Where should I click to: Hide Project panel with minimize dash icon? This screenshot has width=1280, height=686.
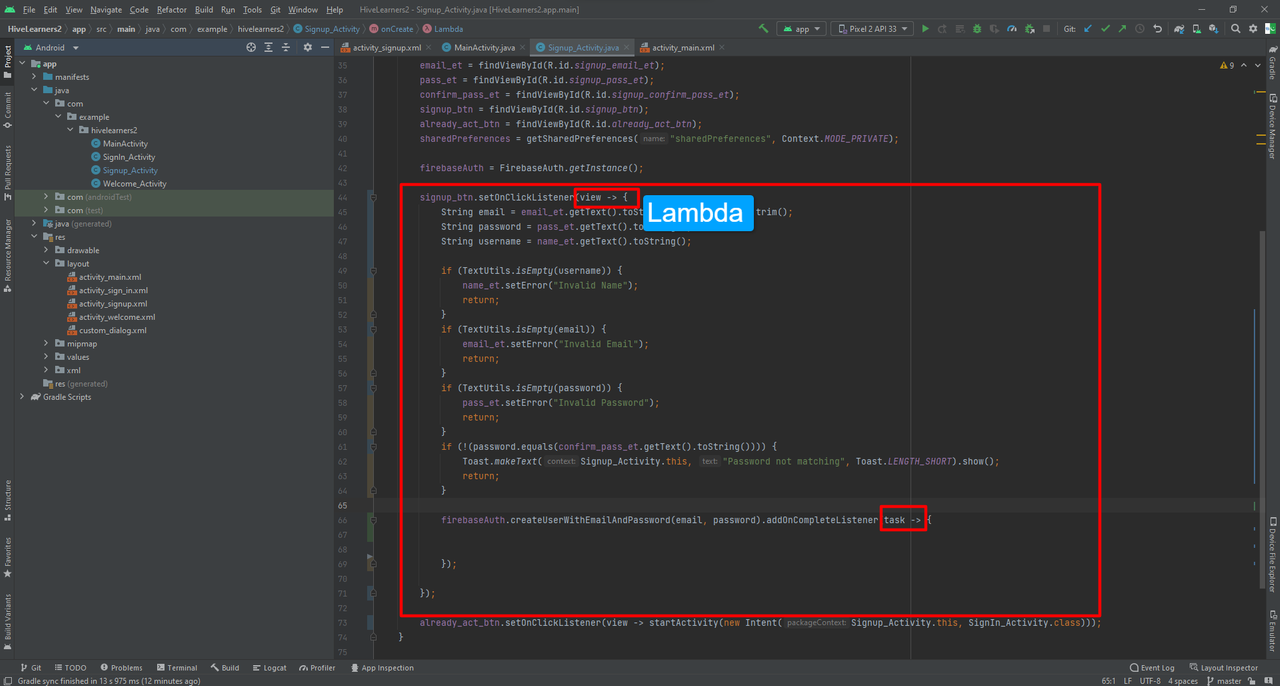pyautogui.click(x=324, y=47)
